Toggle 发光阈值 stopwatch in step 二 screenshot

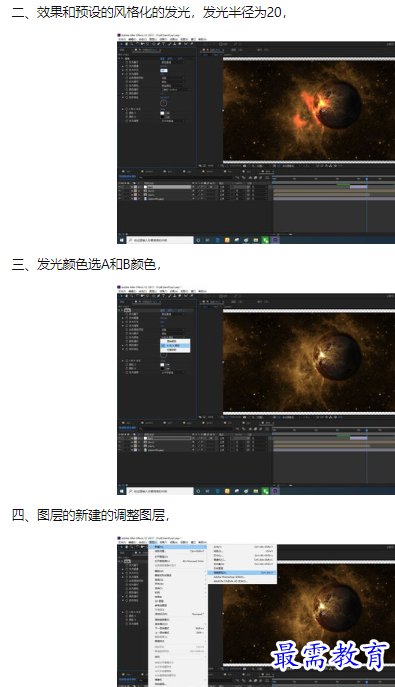point(127,66)
